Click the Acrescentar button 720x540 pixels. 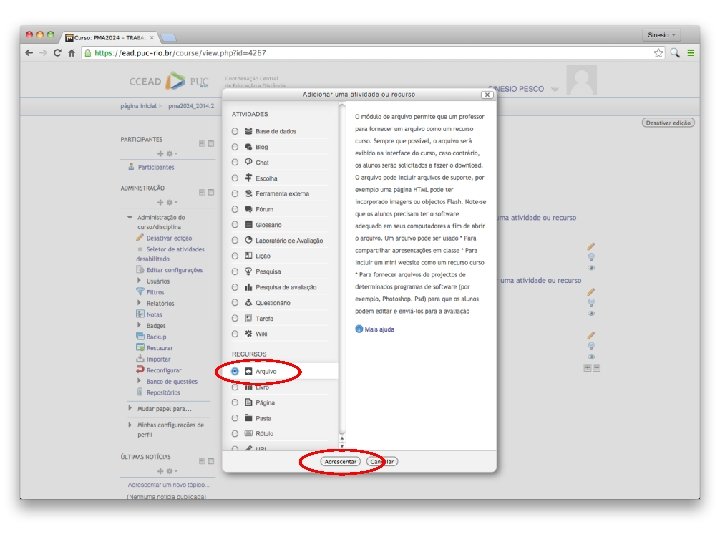point(340,461)
